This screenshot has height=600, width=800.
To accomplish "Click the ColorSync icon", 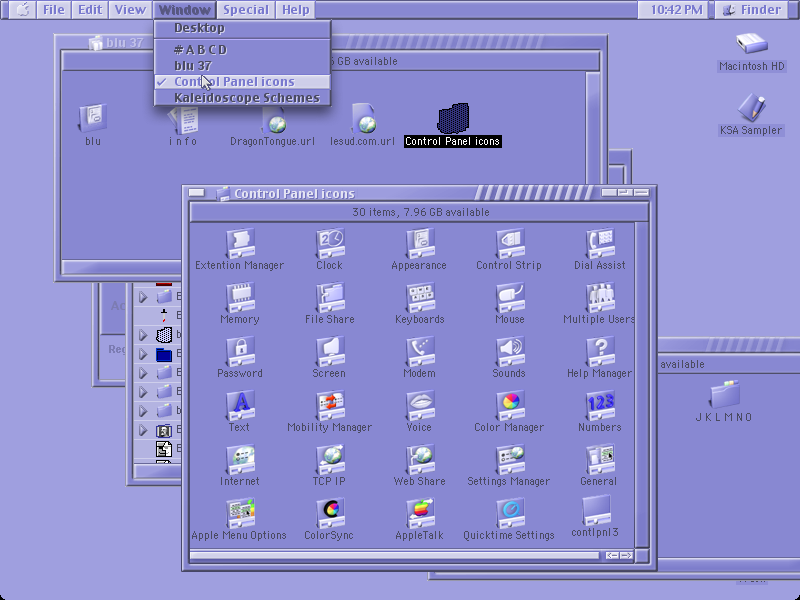I will 330,514.
